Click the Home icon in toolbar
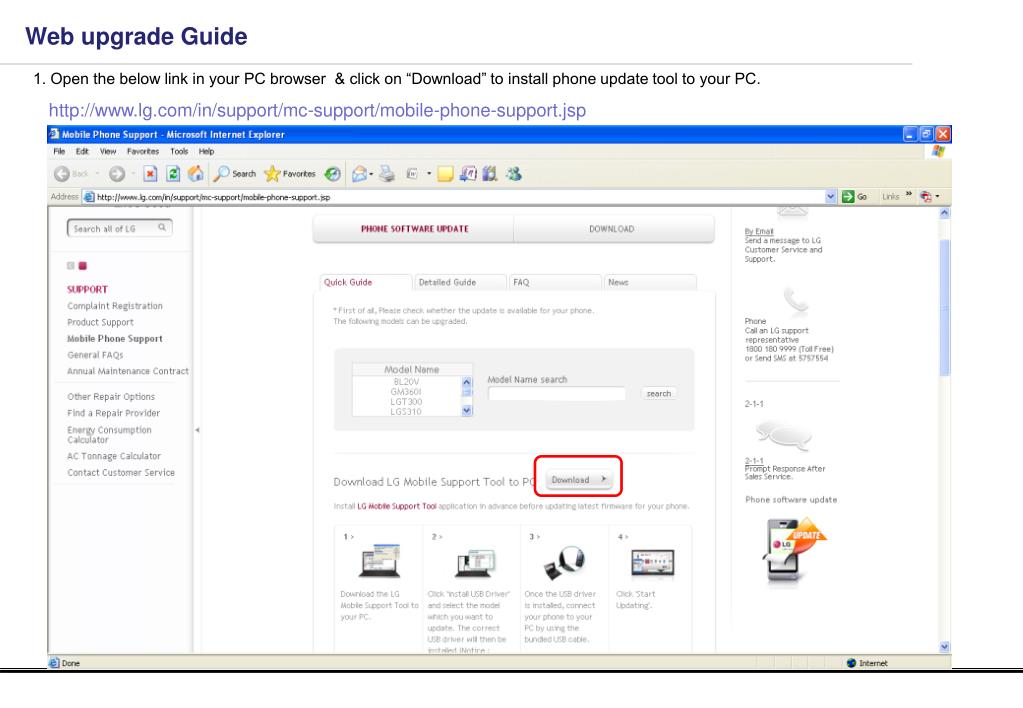Screen dimensions: 1023x708 [x=196, y=174]
